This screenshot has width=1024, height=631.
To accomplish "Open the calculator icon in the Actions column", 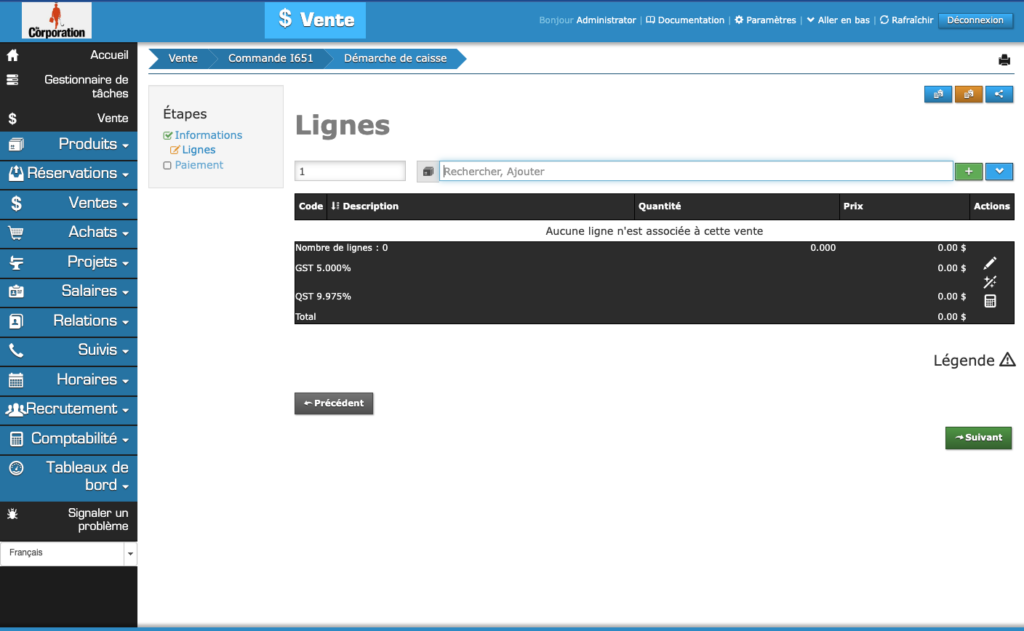I will (x=990, y=301).
